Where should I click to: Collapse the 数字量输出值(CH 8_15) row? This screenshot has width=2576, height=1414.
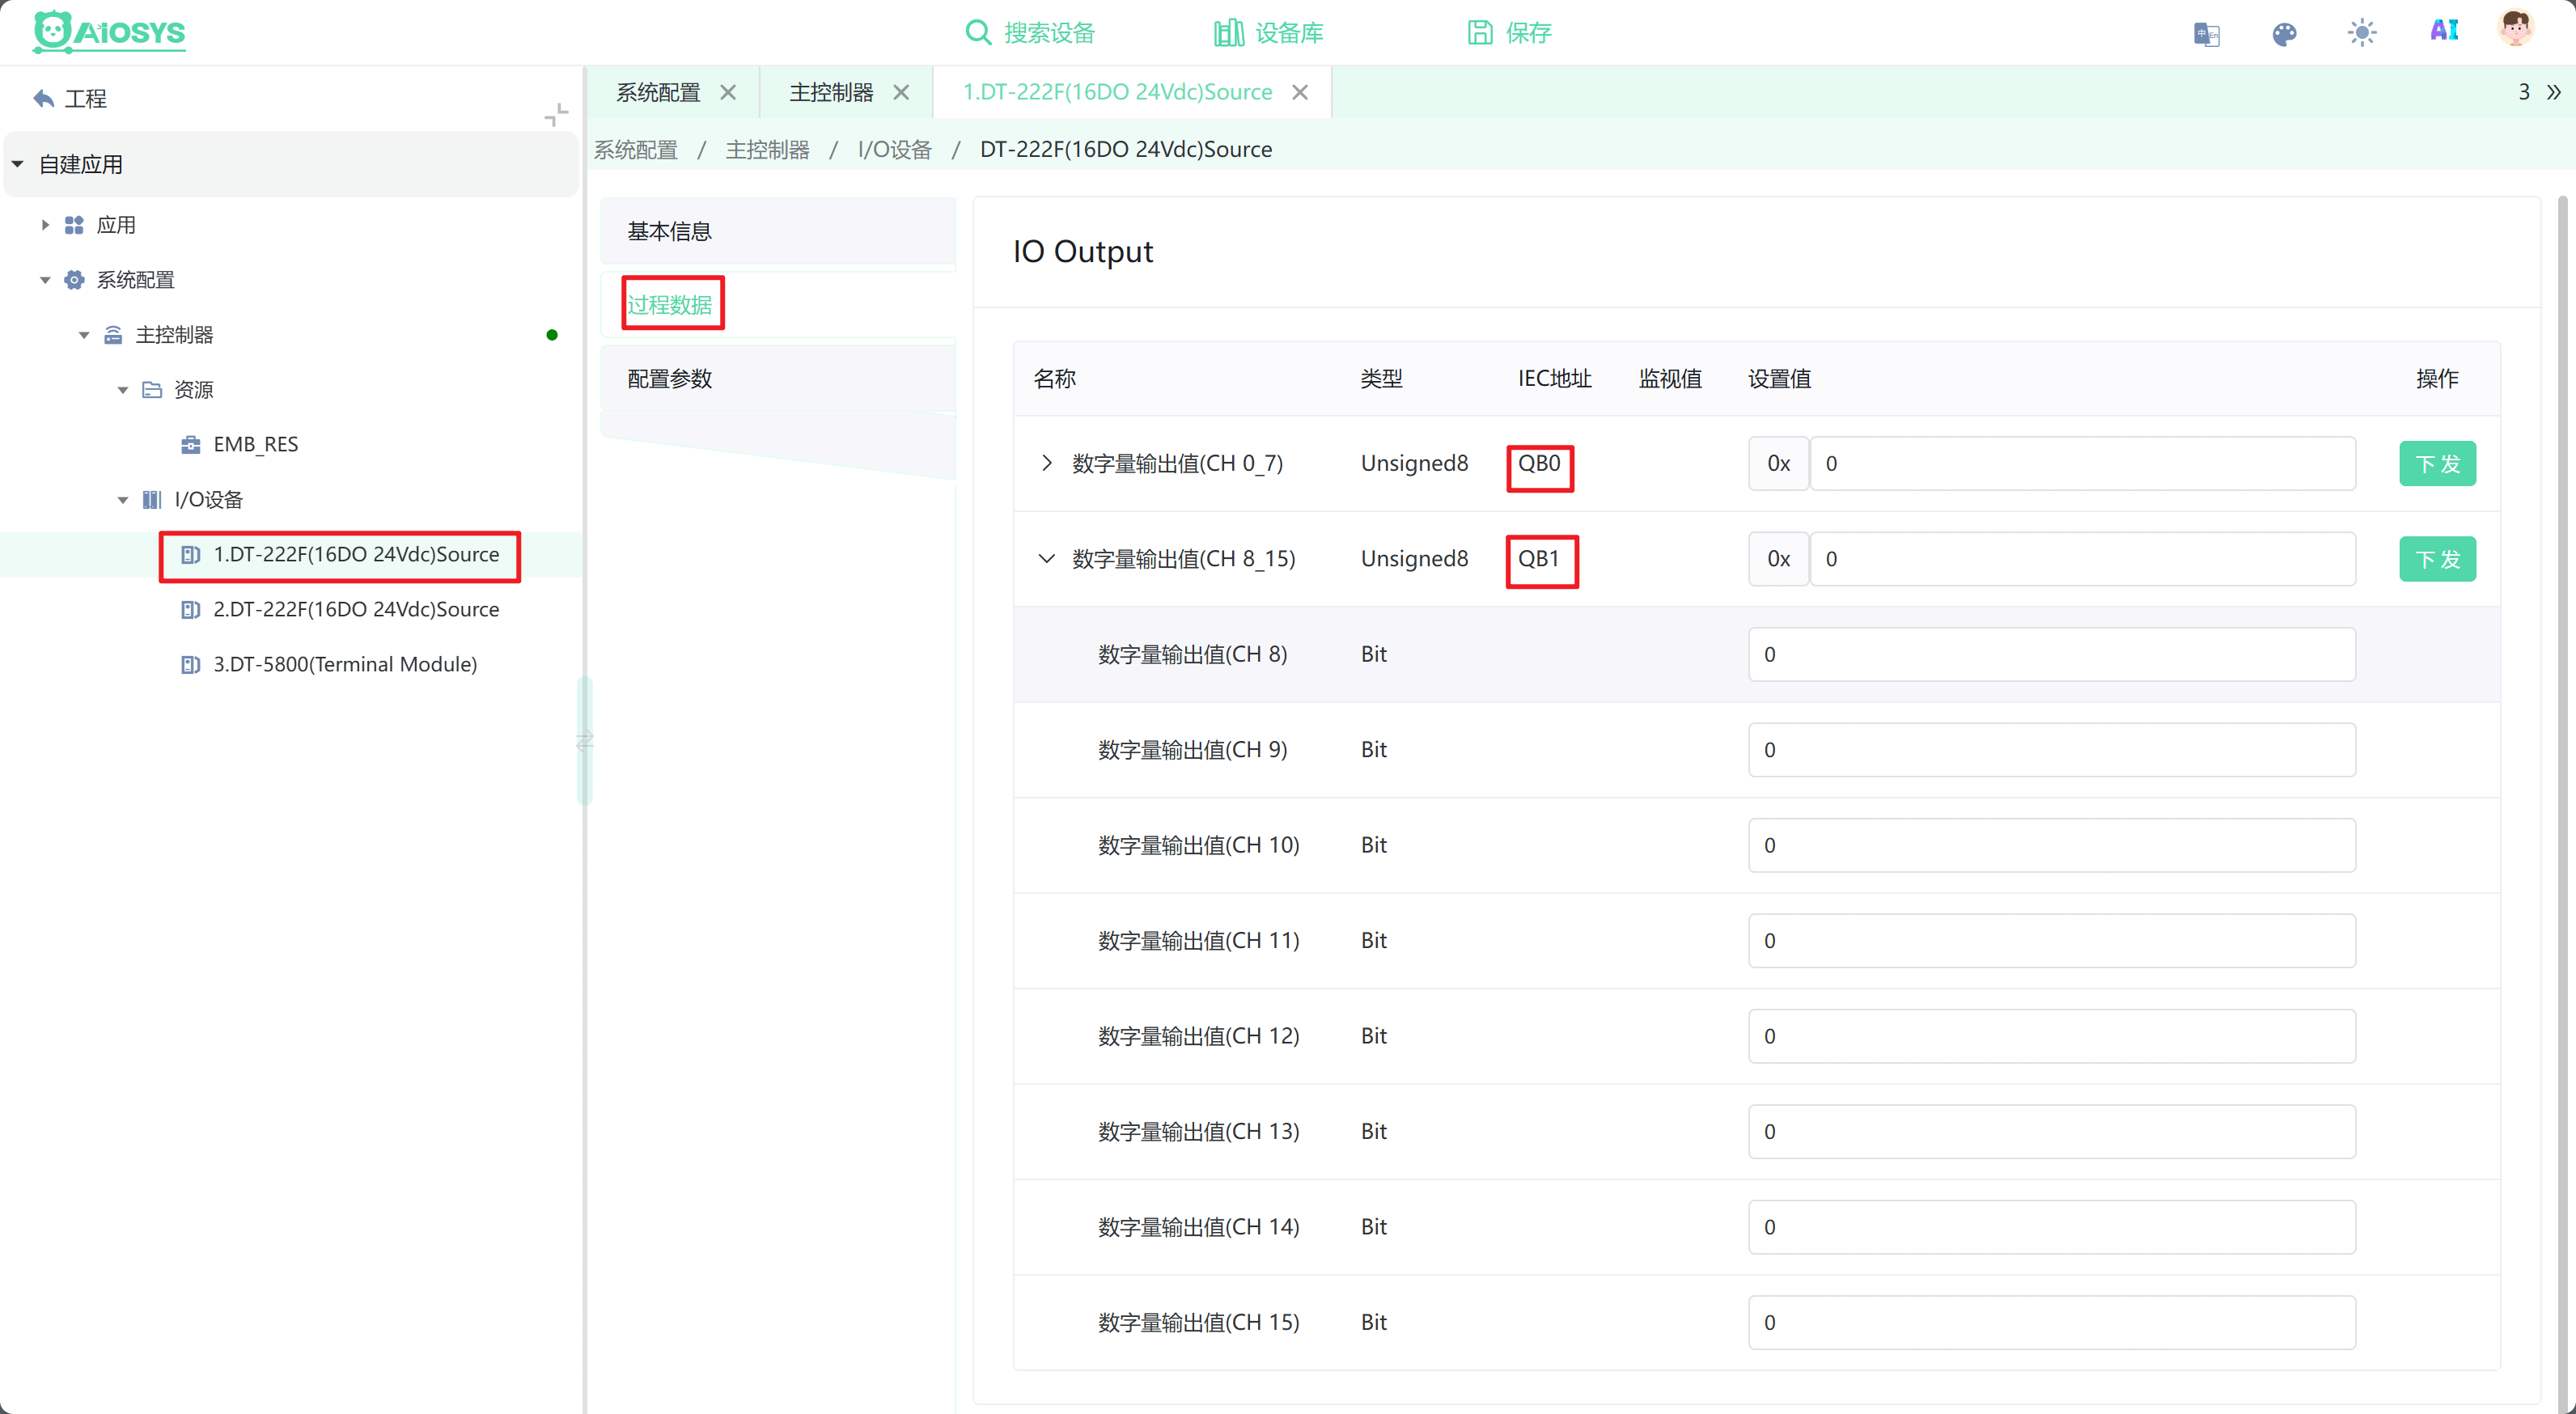[x=1046, y=558]
